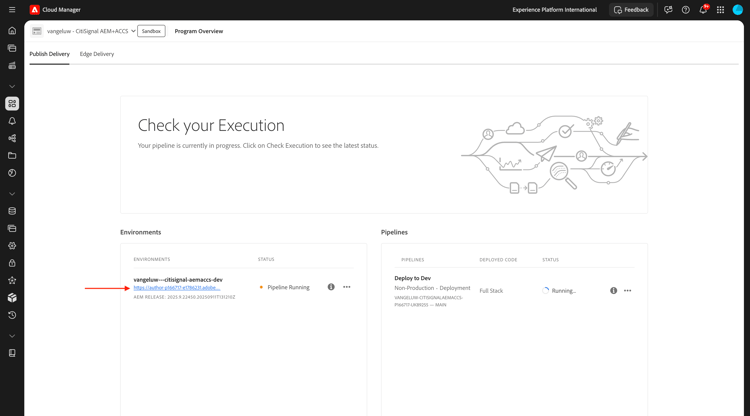Screen dimensions: 750x416
Task: Click the Feedback button
Action: [x=631, y=10]
